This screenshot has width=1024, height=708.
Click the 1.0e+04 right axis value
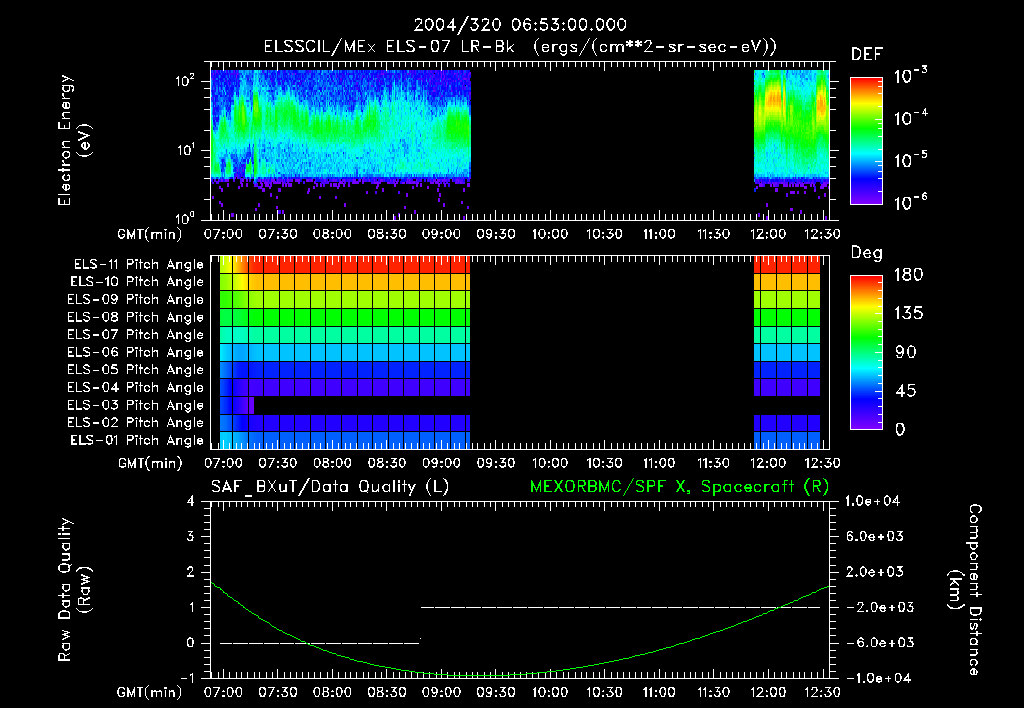point(872,501)
